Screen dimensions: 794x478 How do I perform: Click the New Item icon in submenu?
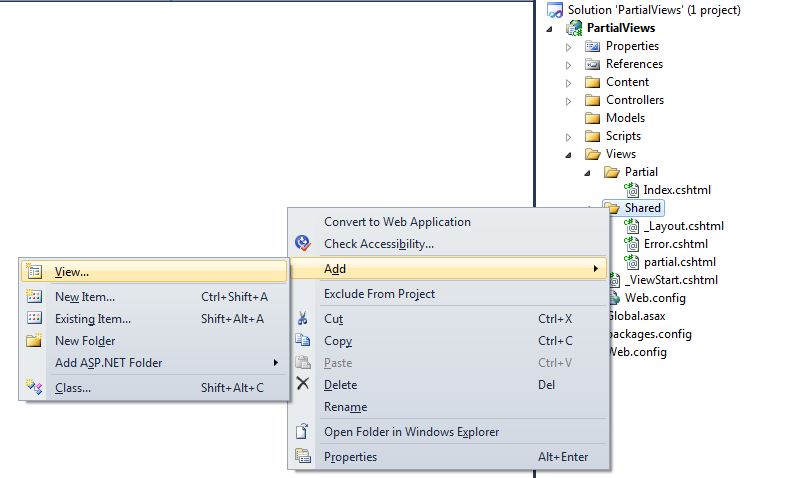coord(34,296)
